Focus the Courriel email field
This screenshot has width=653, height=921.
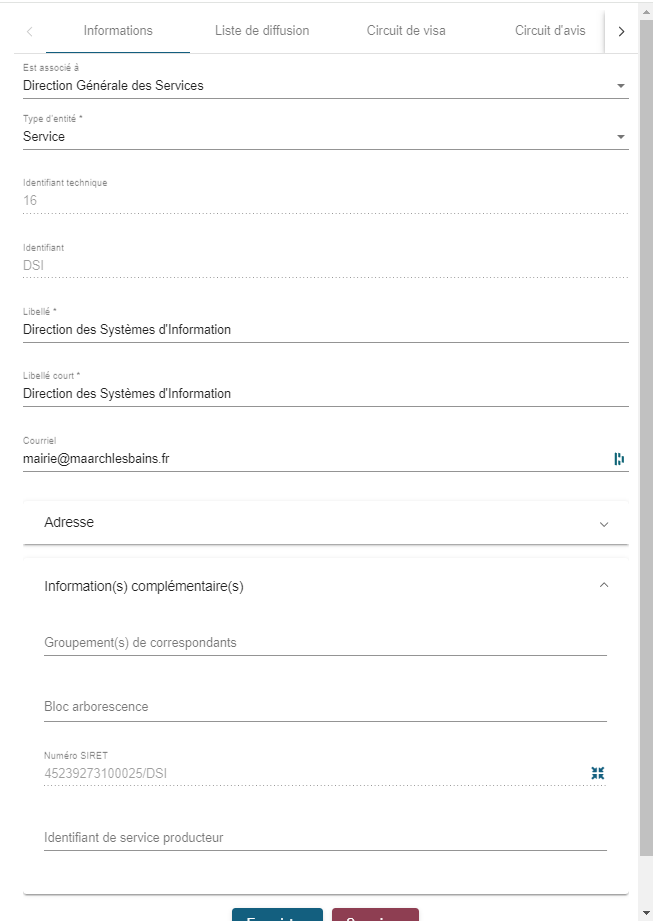click(x=310, y=459)
